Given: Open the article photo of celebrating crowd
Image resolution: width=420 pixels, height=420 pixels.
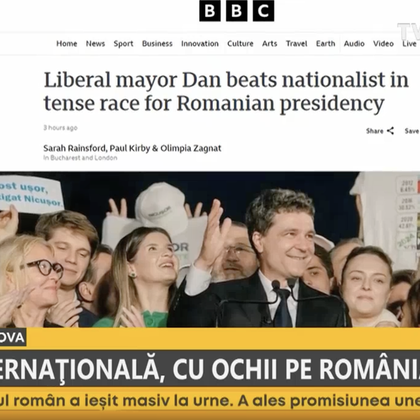Looking at the screenshot, I should tap(210, 249).
